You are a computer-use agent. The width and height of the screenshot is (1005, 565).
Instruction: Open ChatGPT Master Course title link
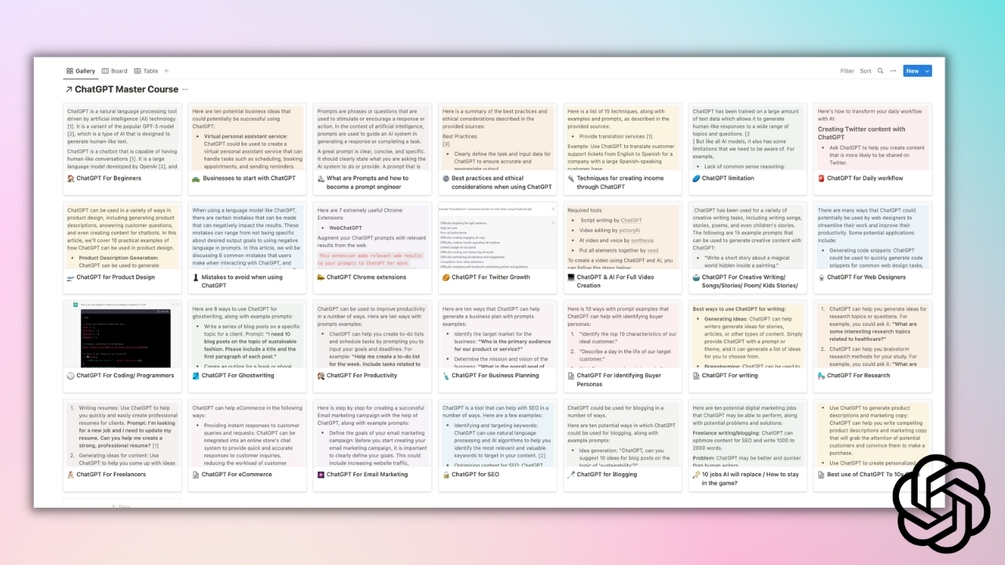tap(126, 90)
